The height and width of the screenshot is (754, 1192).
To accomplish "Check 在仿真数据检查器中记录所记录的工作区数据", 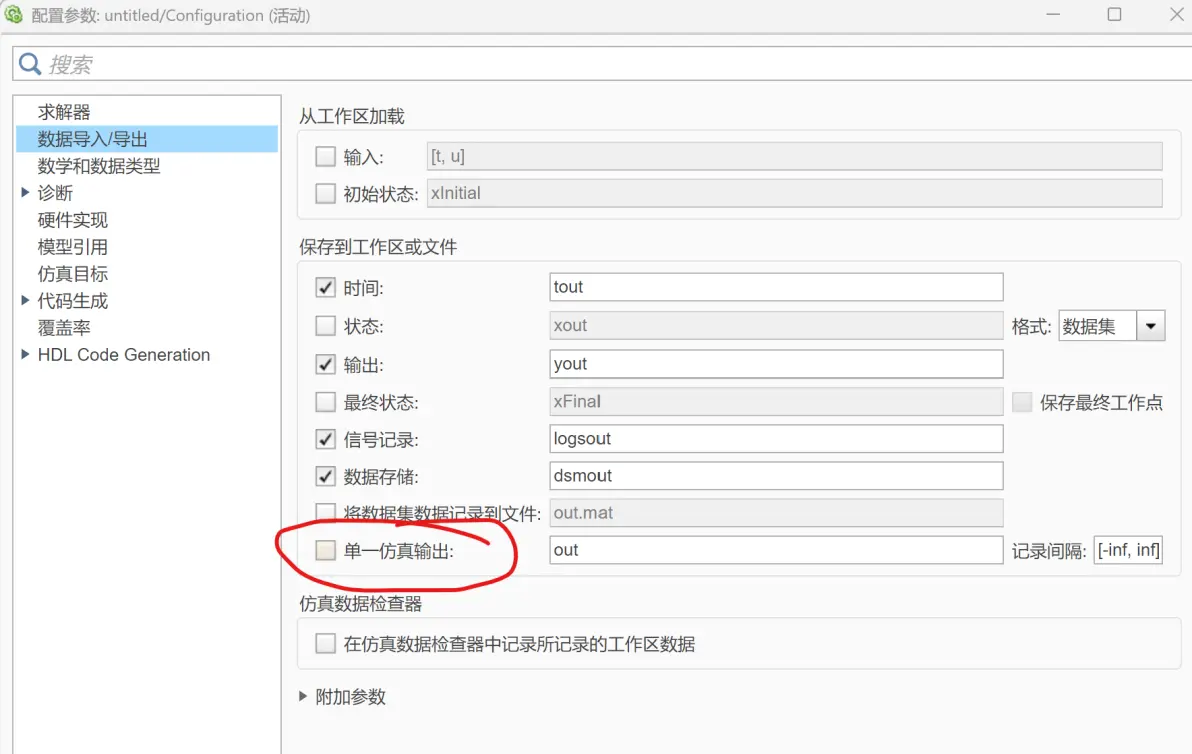I will [x=325, y=644].
